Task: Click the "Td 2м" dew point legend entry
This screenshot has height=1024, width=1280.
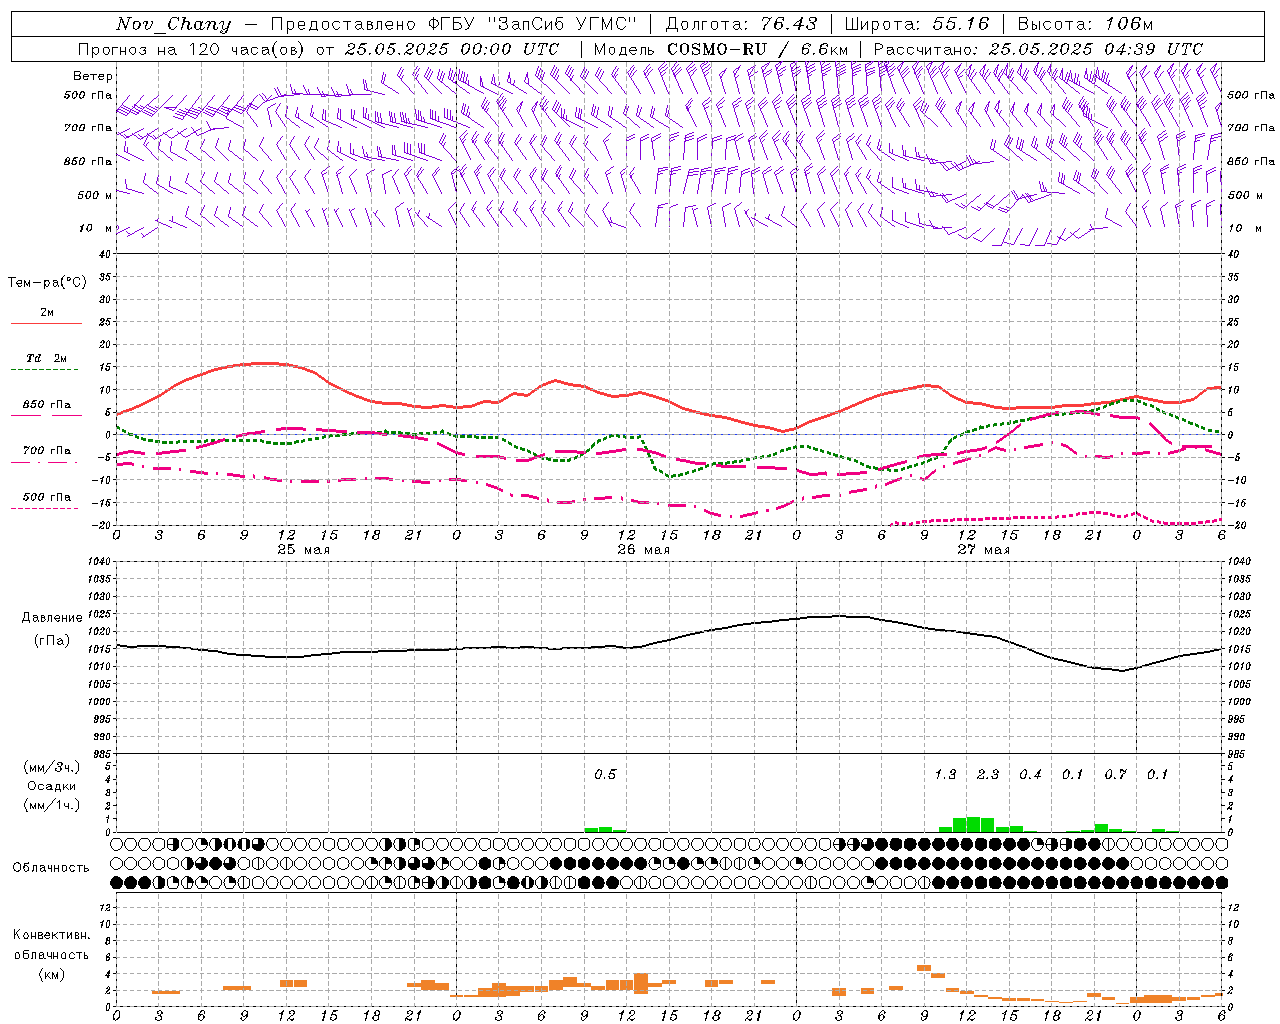Action: 46,358
